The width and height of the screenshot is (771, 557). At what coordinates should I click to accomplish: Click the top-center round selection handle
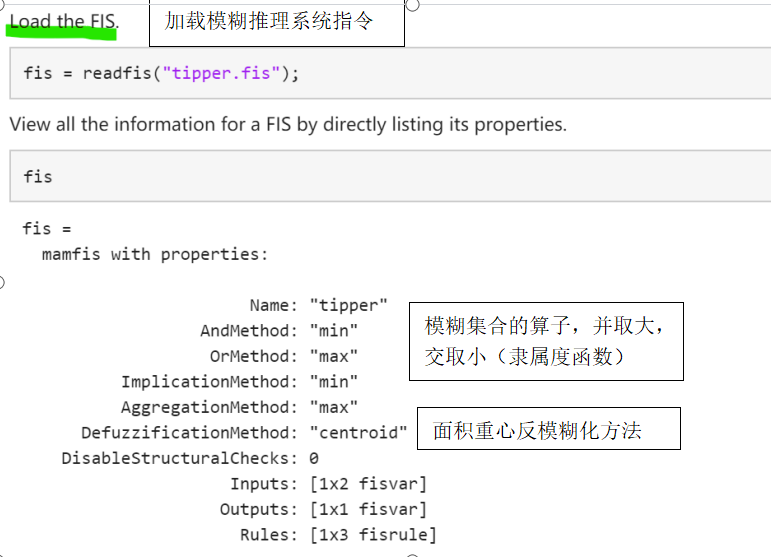(413, 5)
